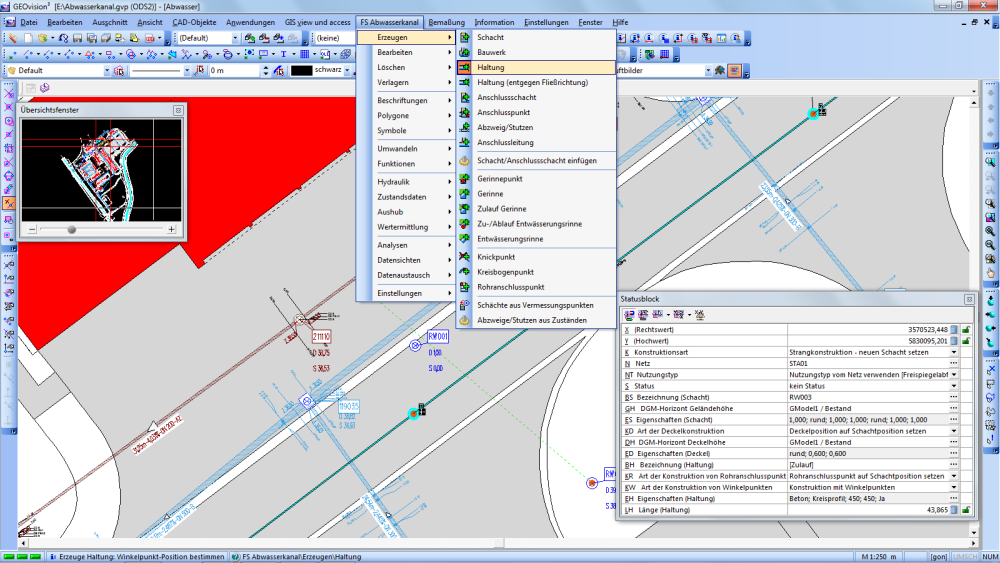Viewport: 1000px width, 563px height.
Task: Click the text tool T icon
Action: click(x=283, y=54)
